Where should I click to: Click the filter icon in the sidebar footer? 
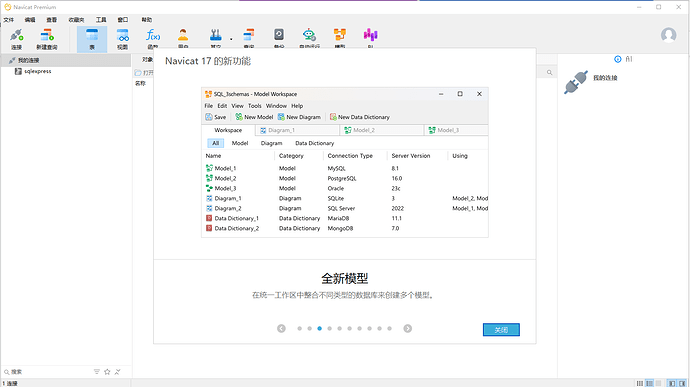[x=97, y=372]
